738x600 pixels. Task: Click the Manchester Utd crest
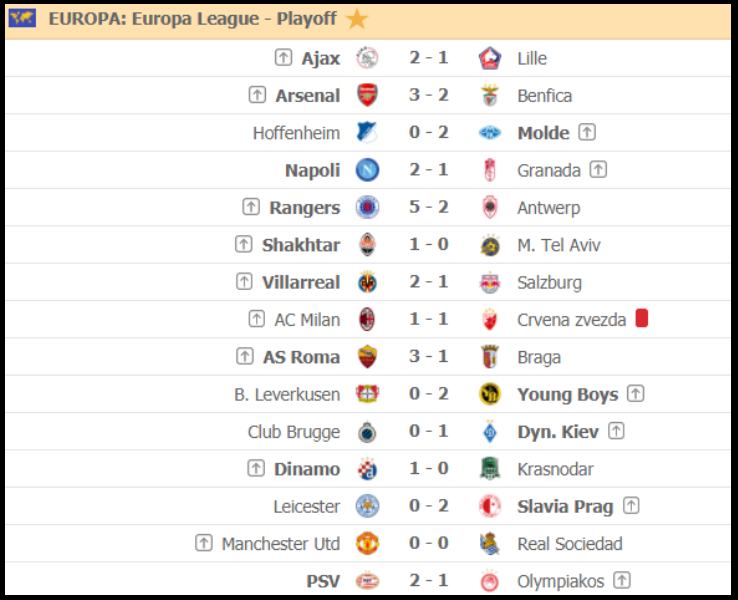coord(367,544)
